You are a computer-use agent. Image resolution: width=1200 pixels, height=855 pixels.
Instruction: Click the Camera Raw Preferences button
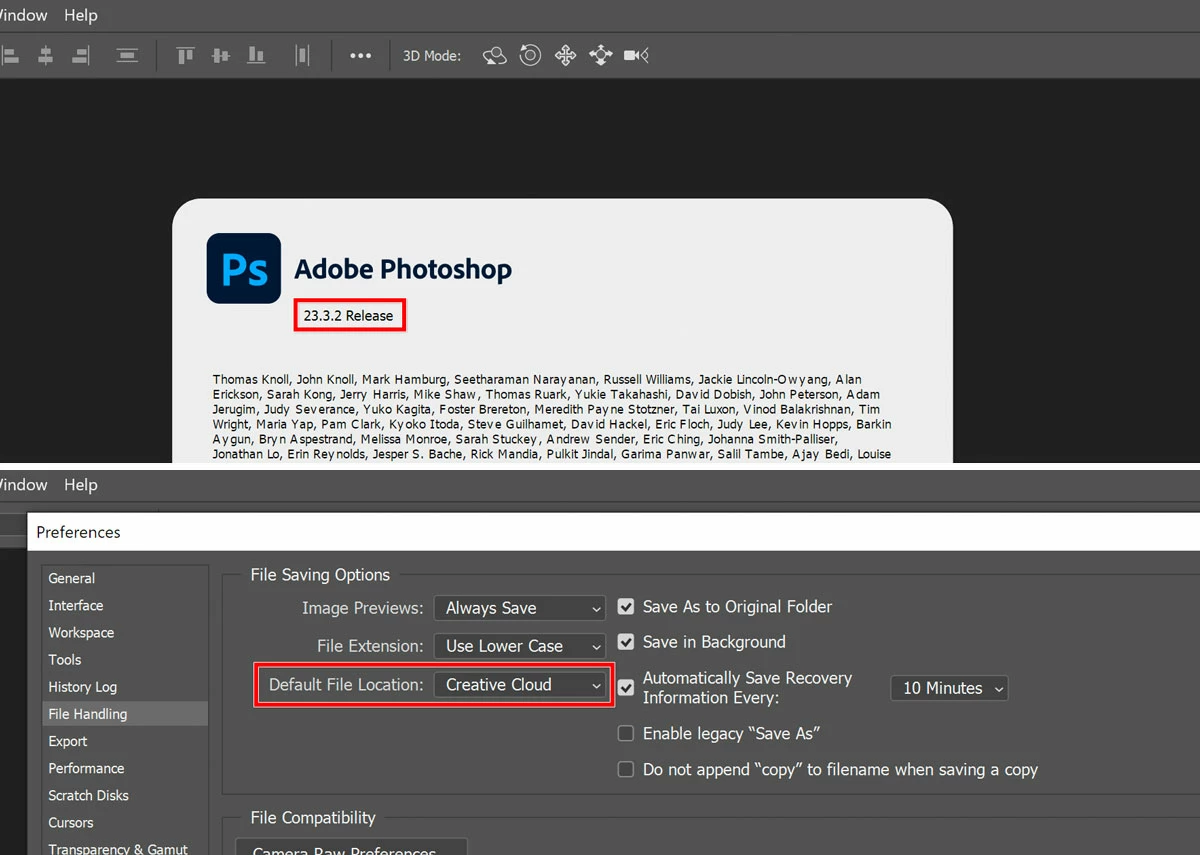click(351, 847)
